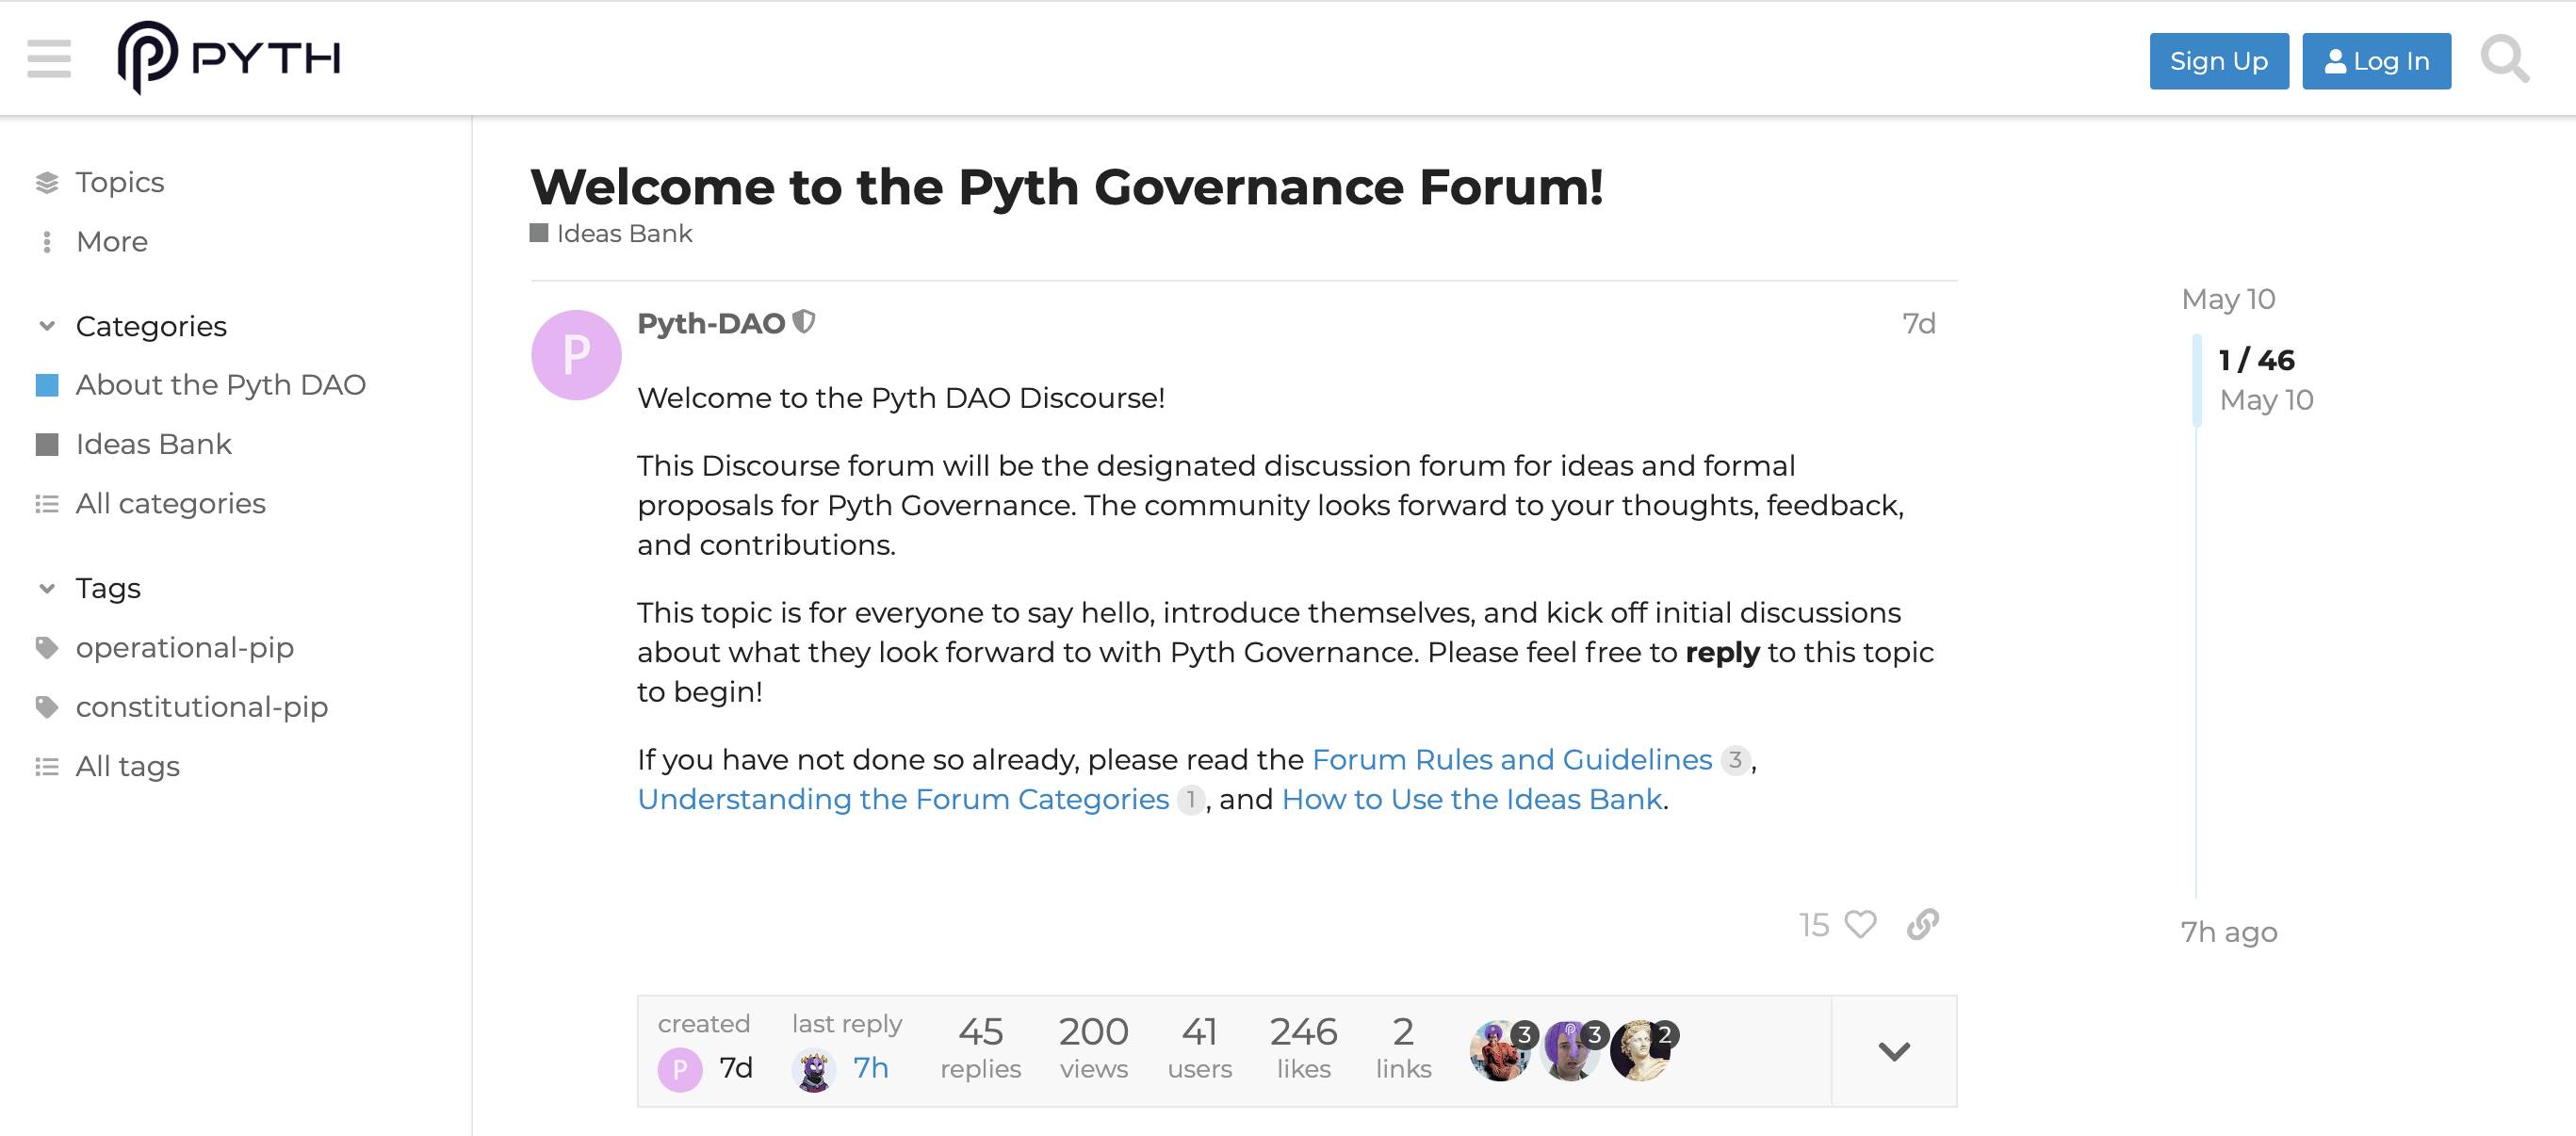Open the More sidebar menu
Viewport: 2576px width, 1136px height.
[111, 242]
